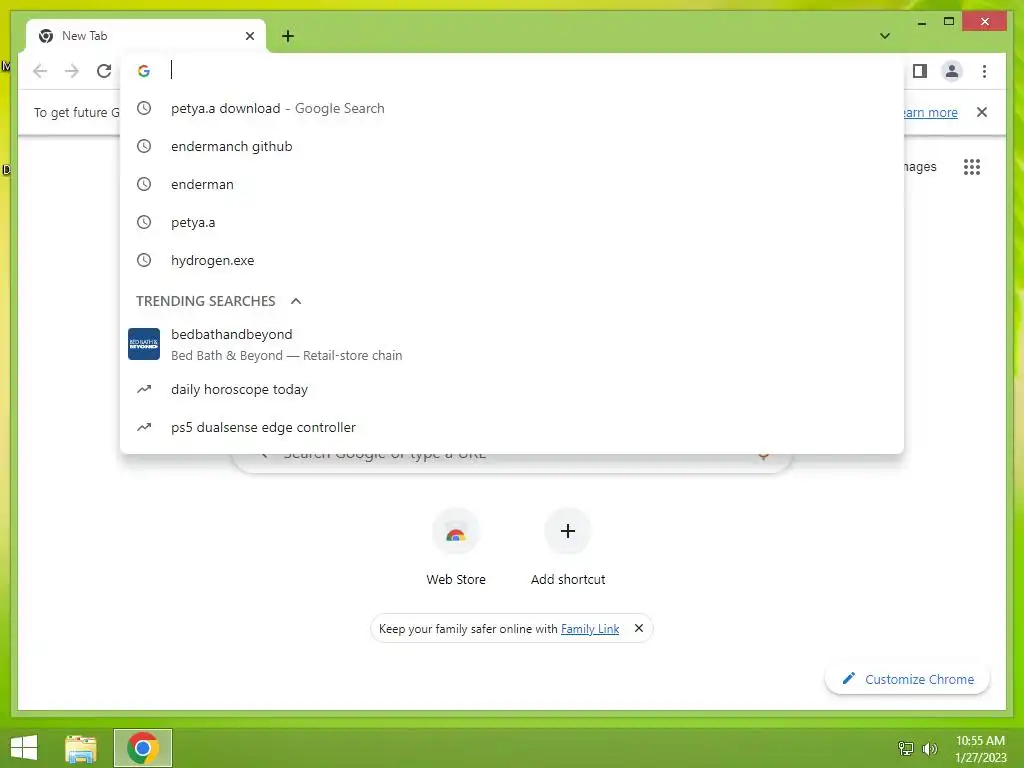The height and width of the screenshot is (768, 1024).
Task: Open Chrome's three-dot menu
Action: click(x=984, y=71)
